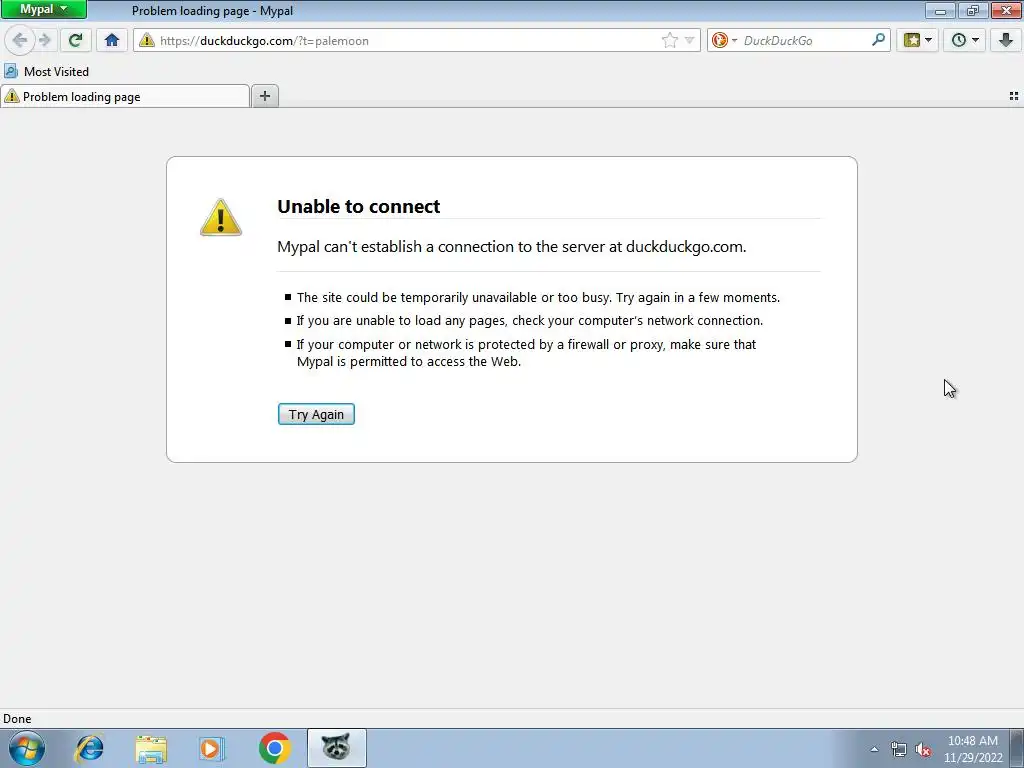This screenshot has height=768, width=1024.
Task: Show hidden system tray icons
Action: point(874,750)
